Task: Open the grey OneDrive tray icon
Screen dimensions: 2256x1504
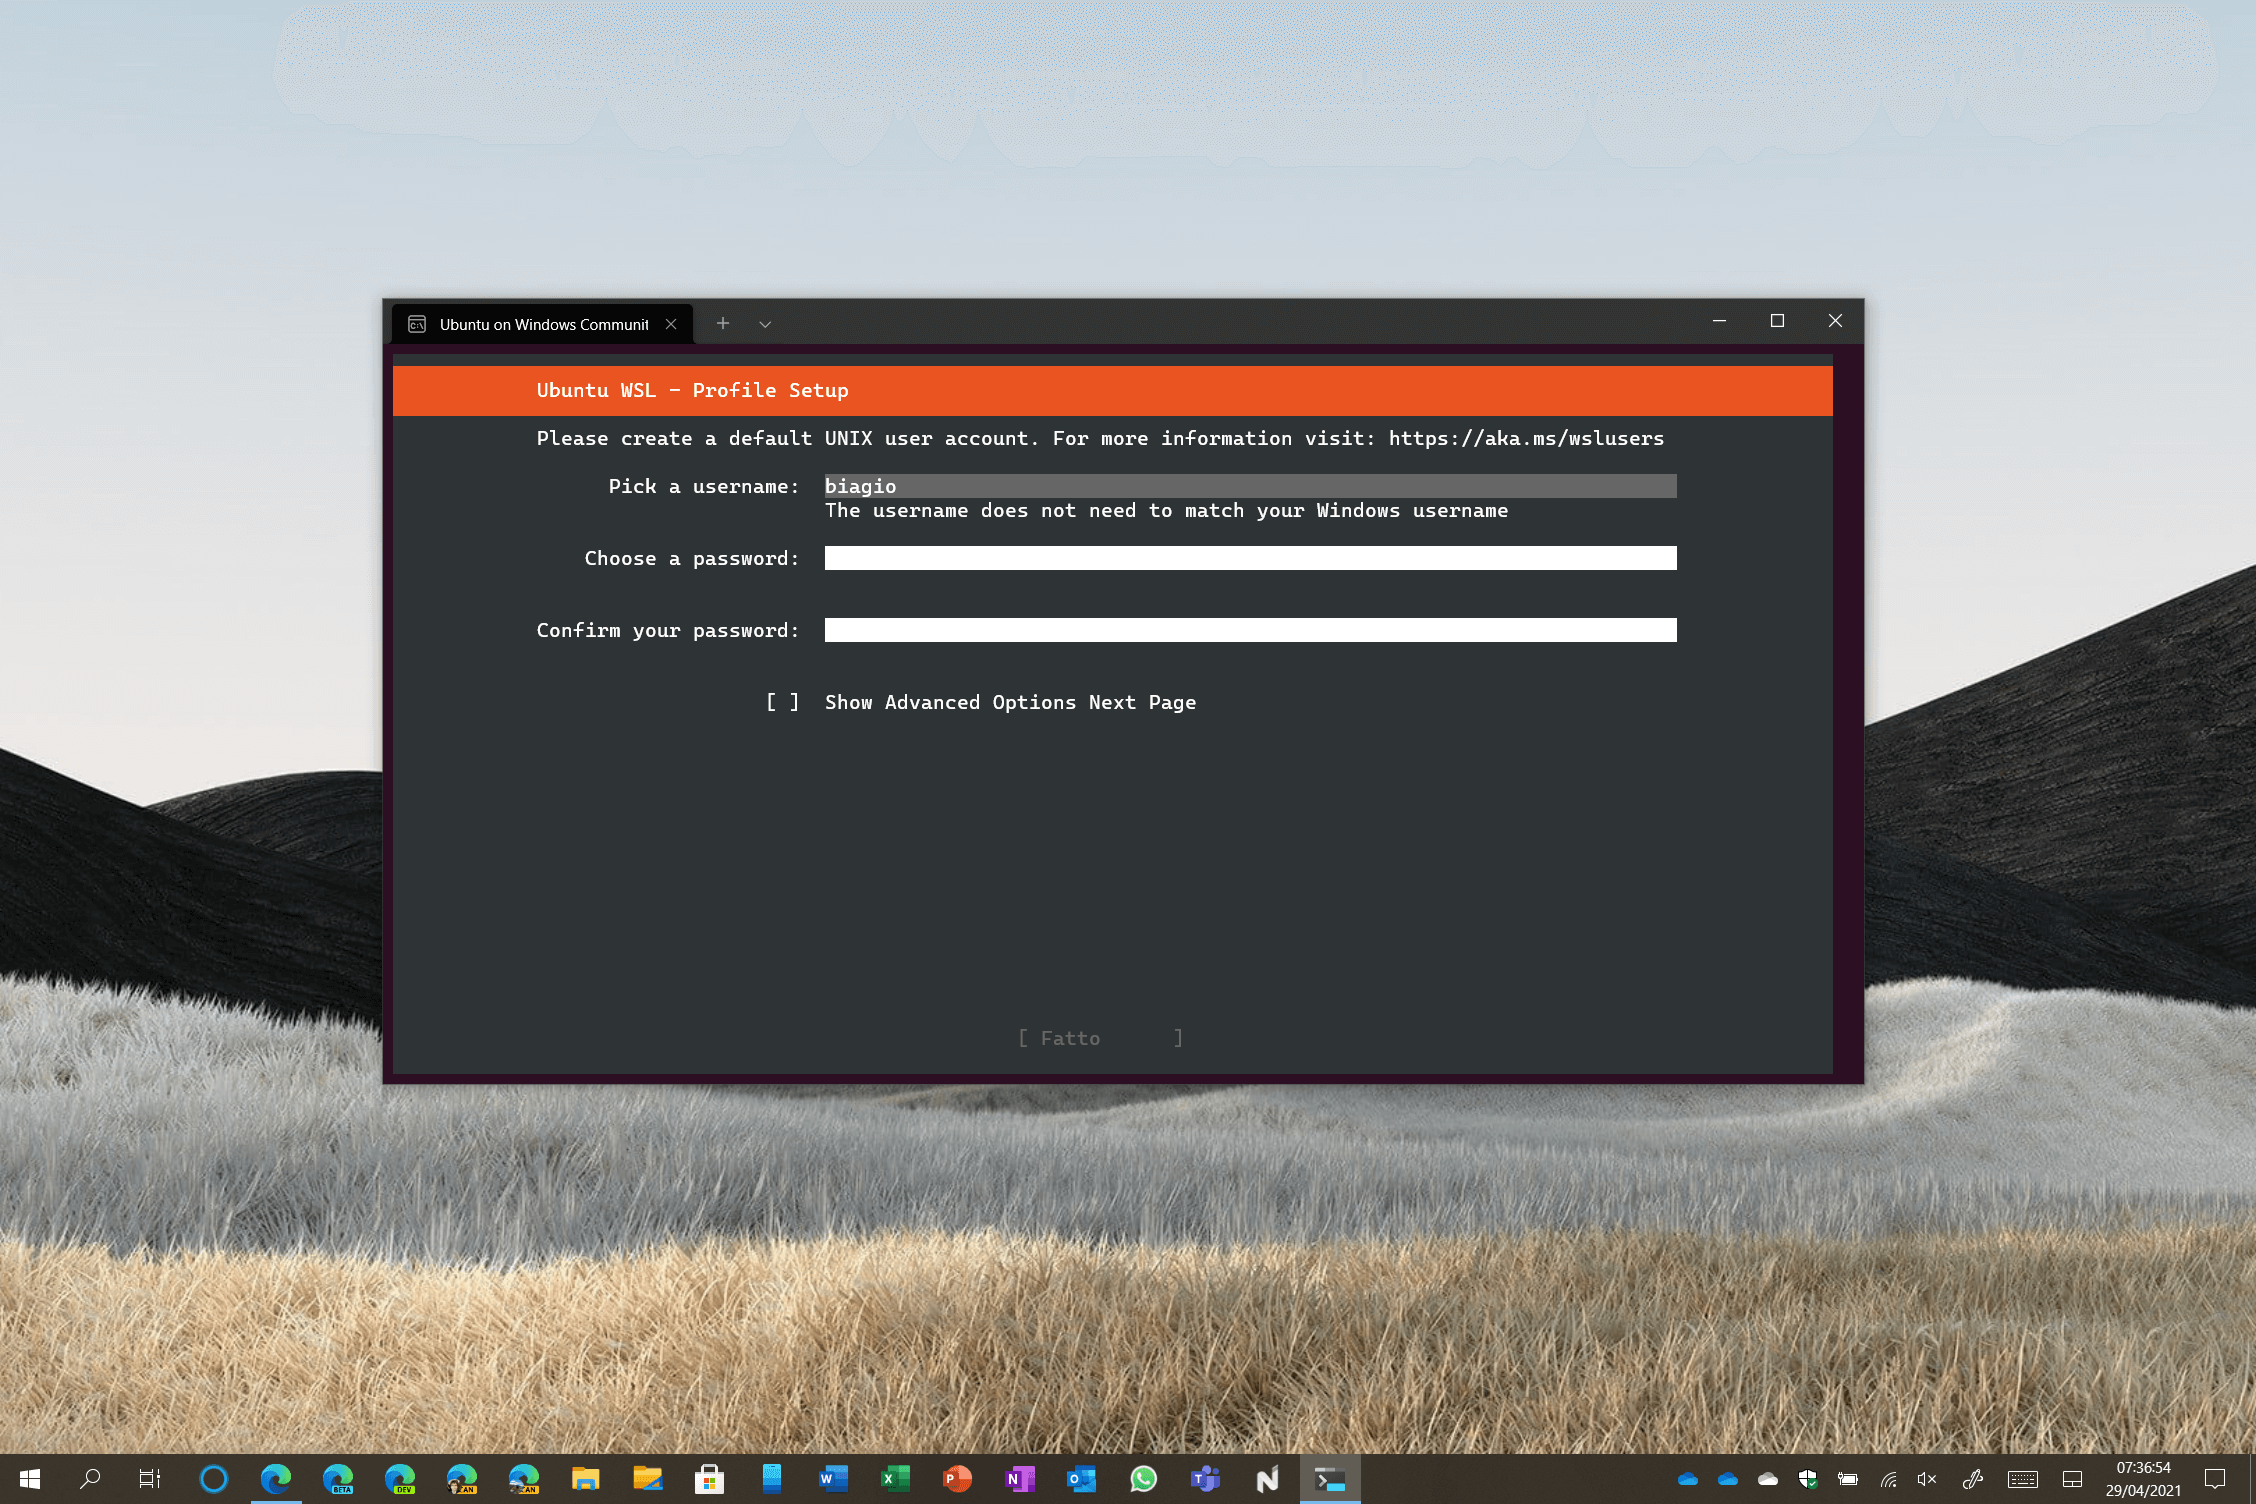Action: (1768, 1479)
